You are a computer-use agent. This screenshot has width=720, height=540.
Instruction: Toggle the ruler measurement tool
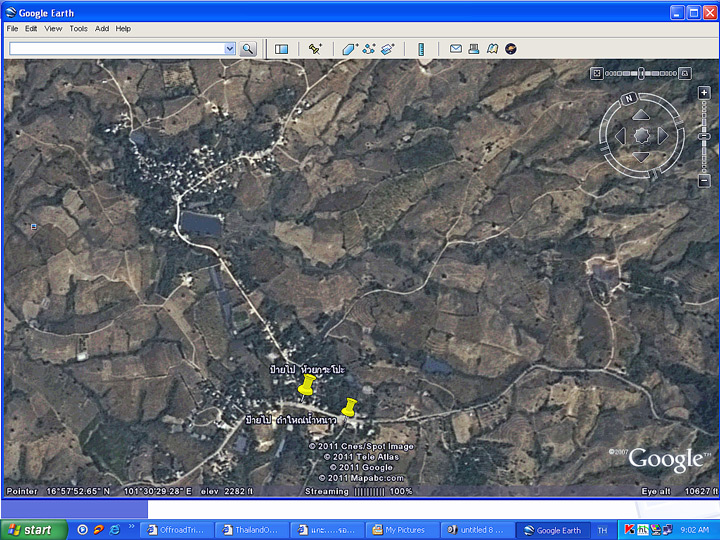pos(421,48)
